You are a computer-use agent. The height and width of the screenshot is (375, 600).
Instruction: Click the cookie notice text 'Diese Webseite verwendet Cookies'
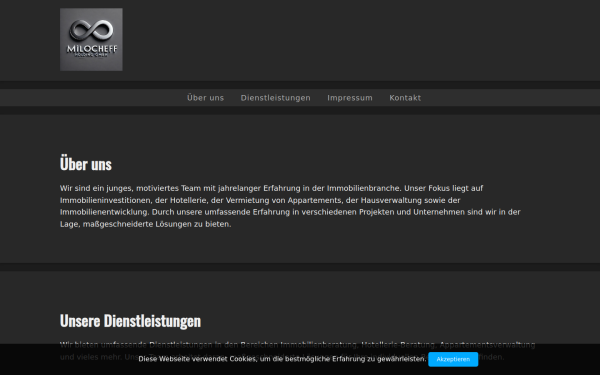click(x=282, y=359)
